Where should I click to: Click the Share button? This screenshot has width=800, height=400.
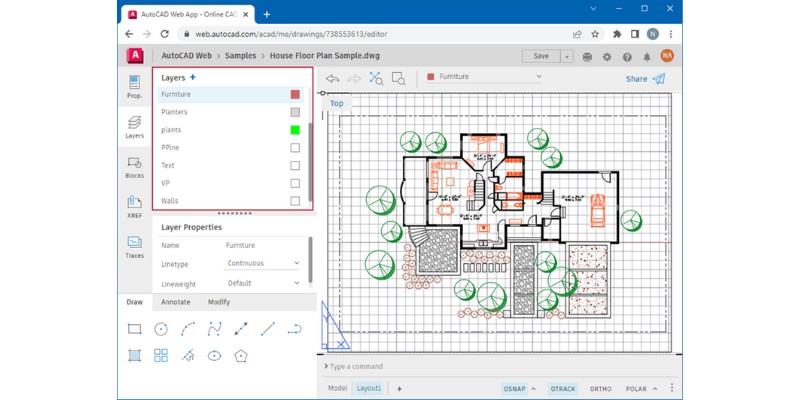(645, 79)
